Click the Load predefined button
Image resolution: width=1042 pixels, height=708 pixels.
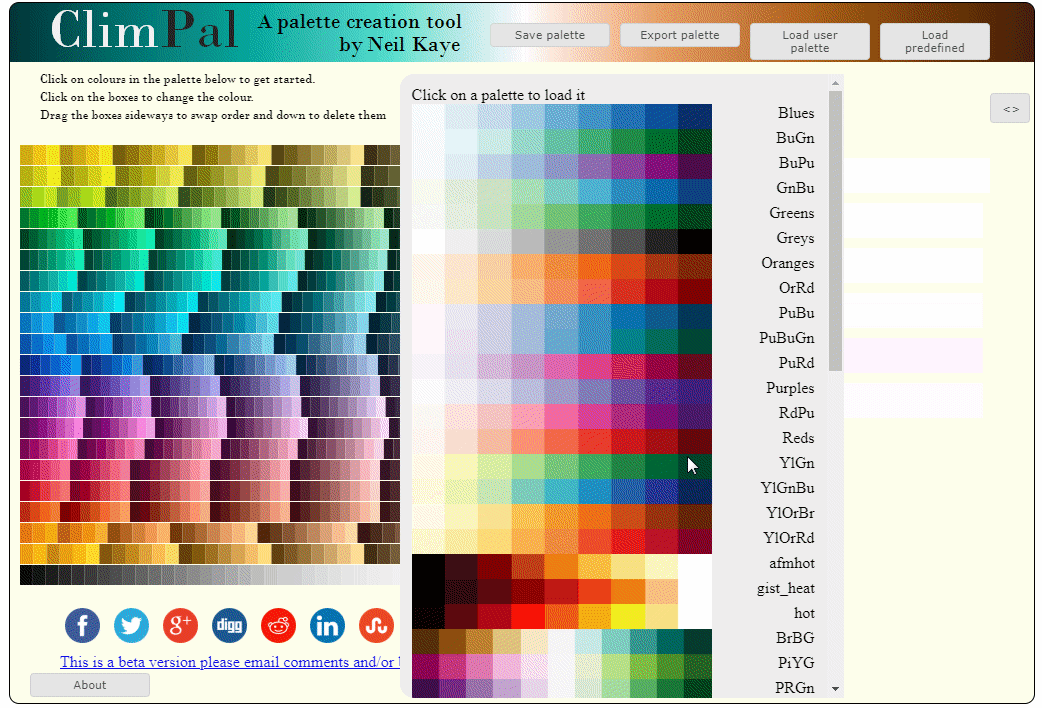click(934, 41)
